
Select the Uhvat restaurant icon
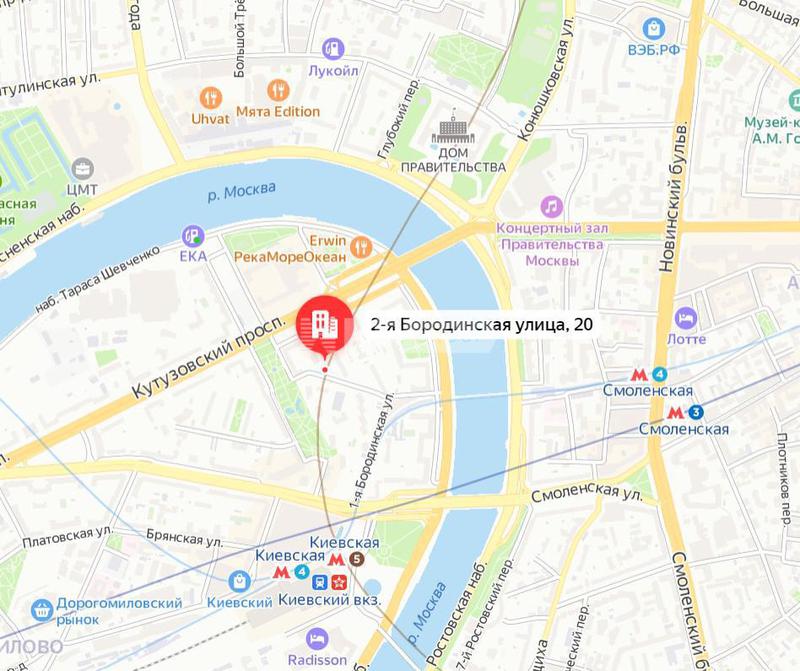210,97
